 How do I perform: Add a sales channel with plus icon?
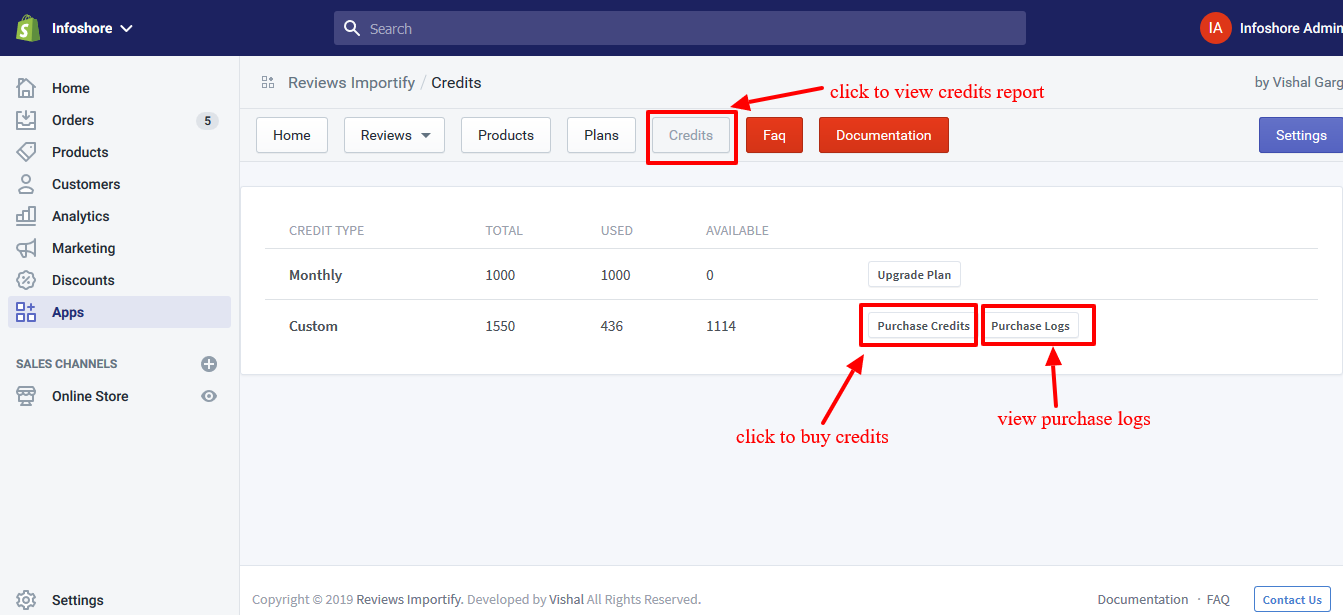click(209, 364)
